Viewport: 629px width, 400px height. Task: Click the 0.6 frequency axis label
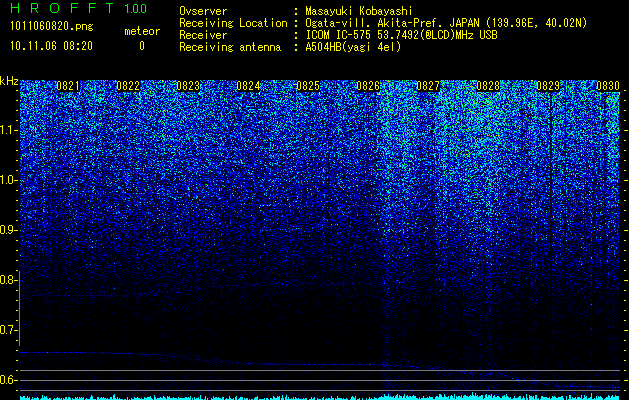(8, 380)
